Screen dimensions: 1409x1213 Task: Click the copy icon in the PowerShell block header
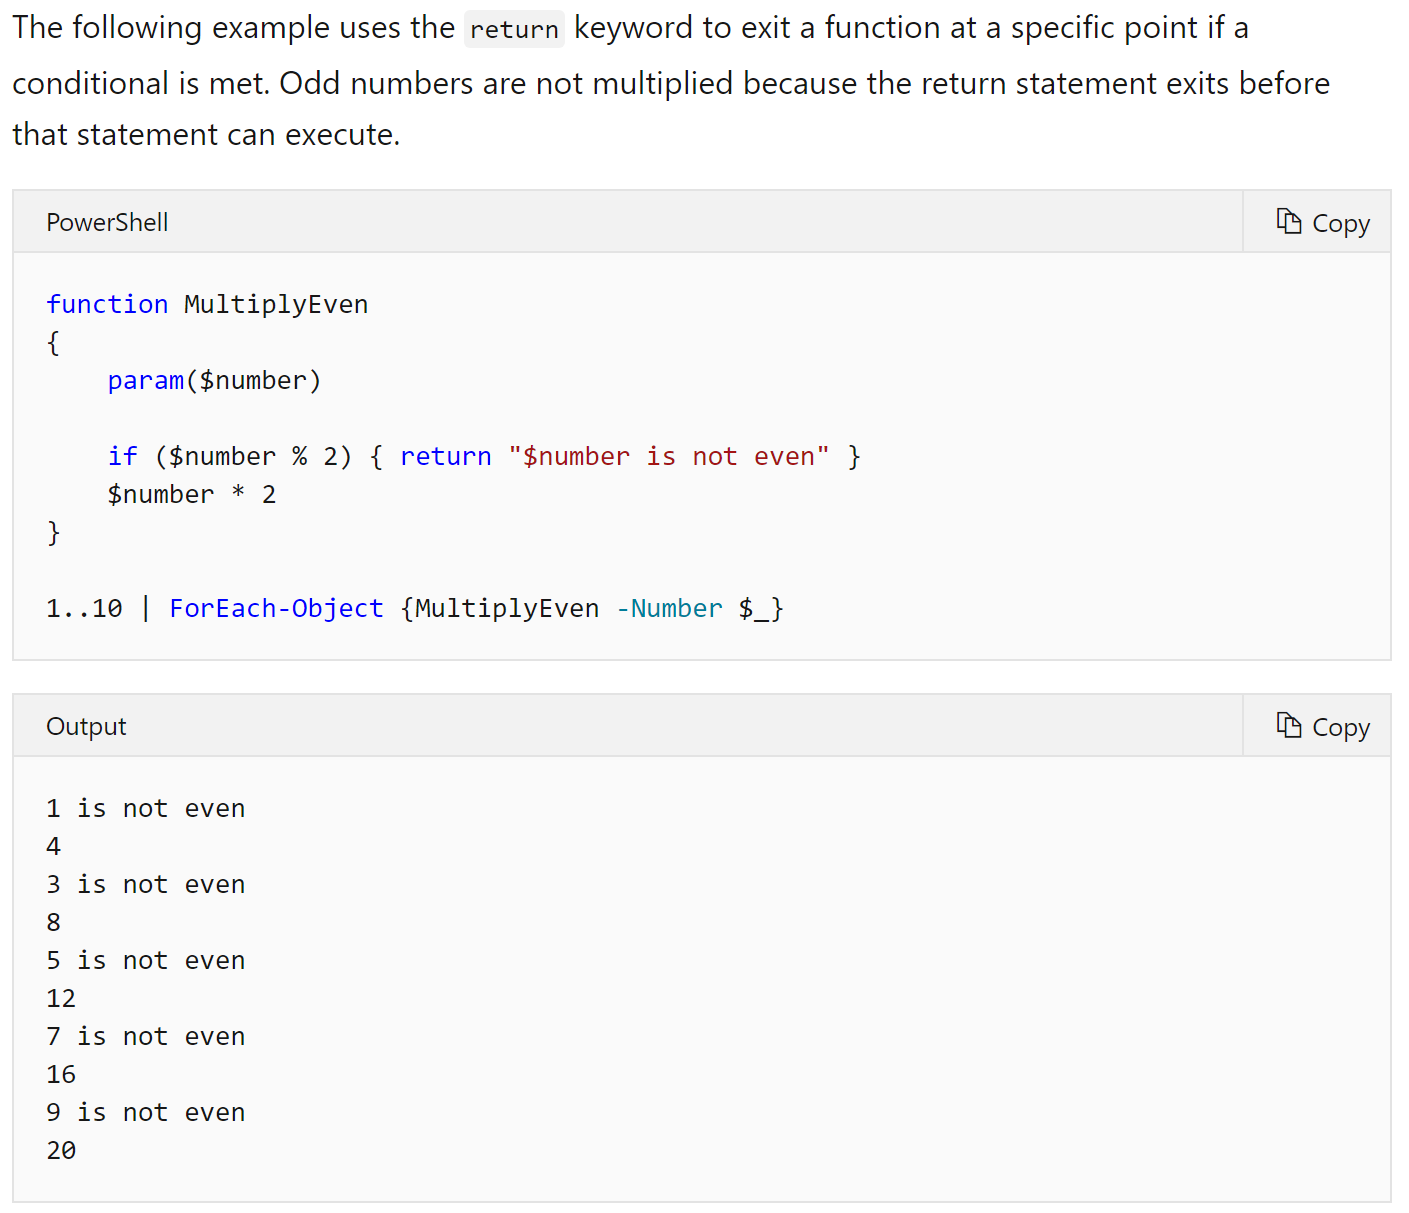(1289, 222)
